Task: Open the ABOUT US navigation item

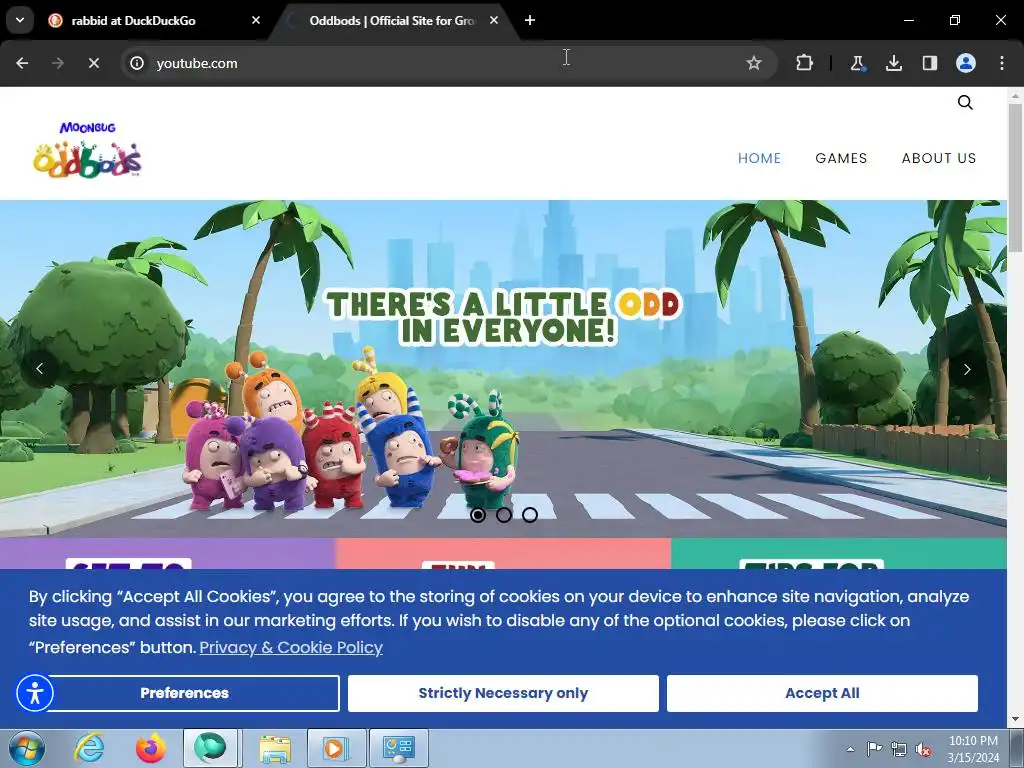Action: [x=938, y=158]
